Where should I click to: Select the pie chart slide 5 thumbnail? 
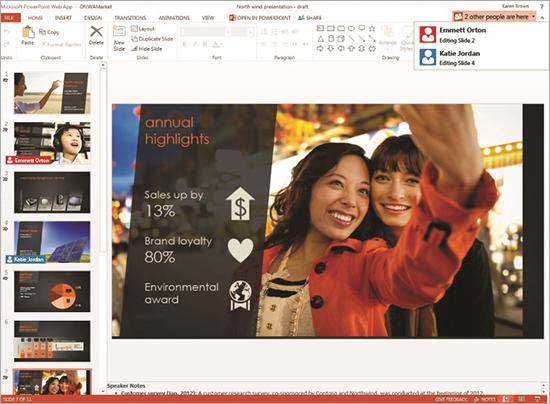[52, 291]
